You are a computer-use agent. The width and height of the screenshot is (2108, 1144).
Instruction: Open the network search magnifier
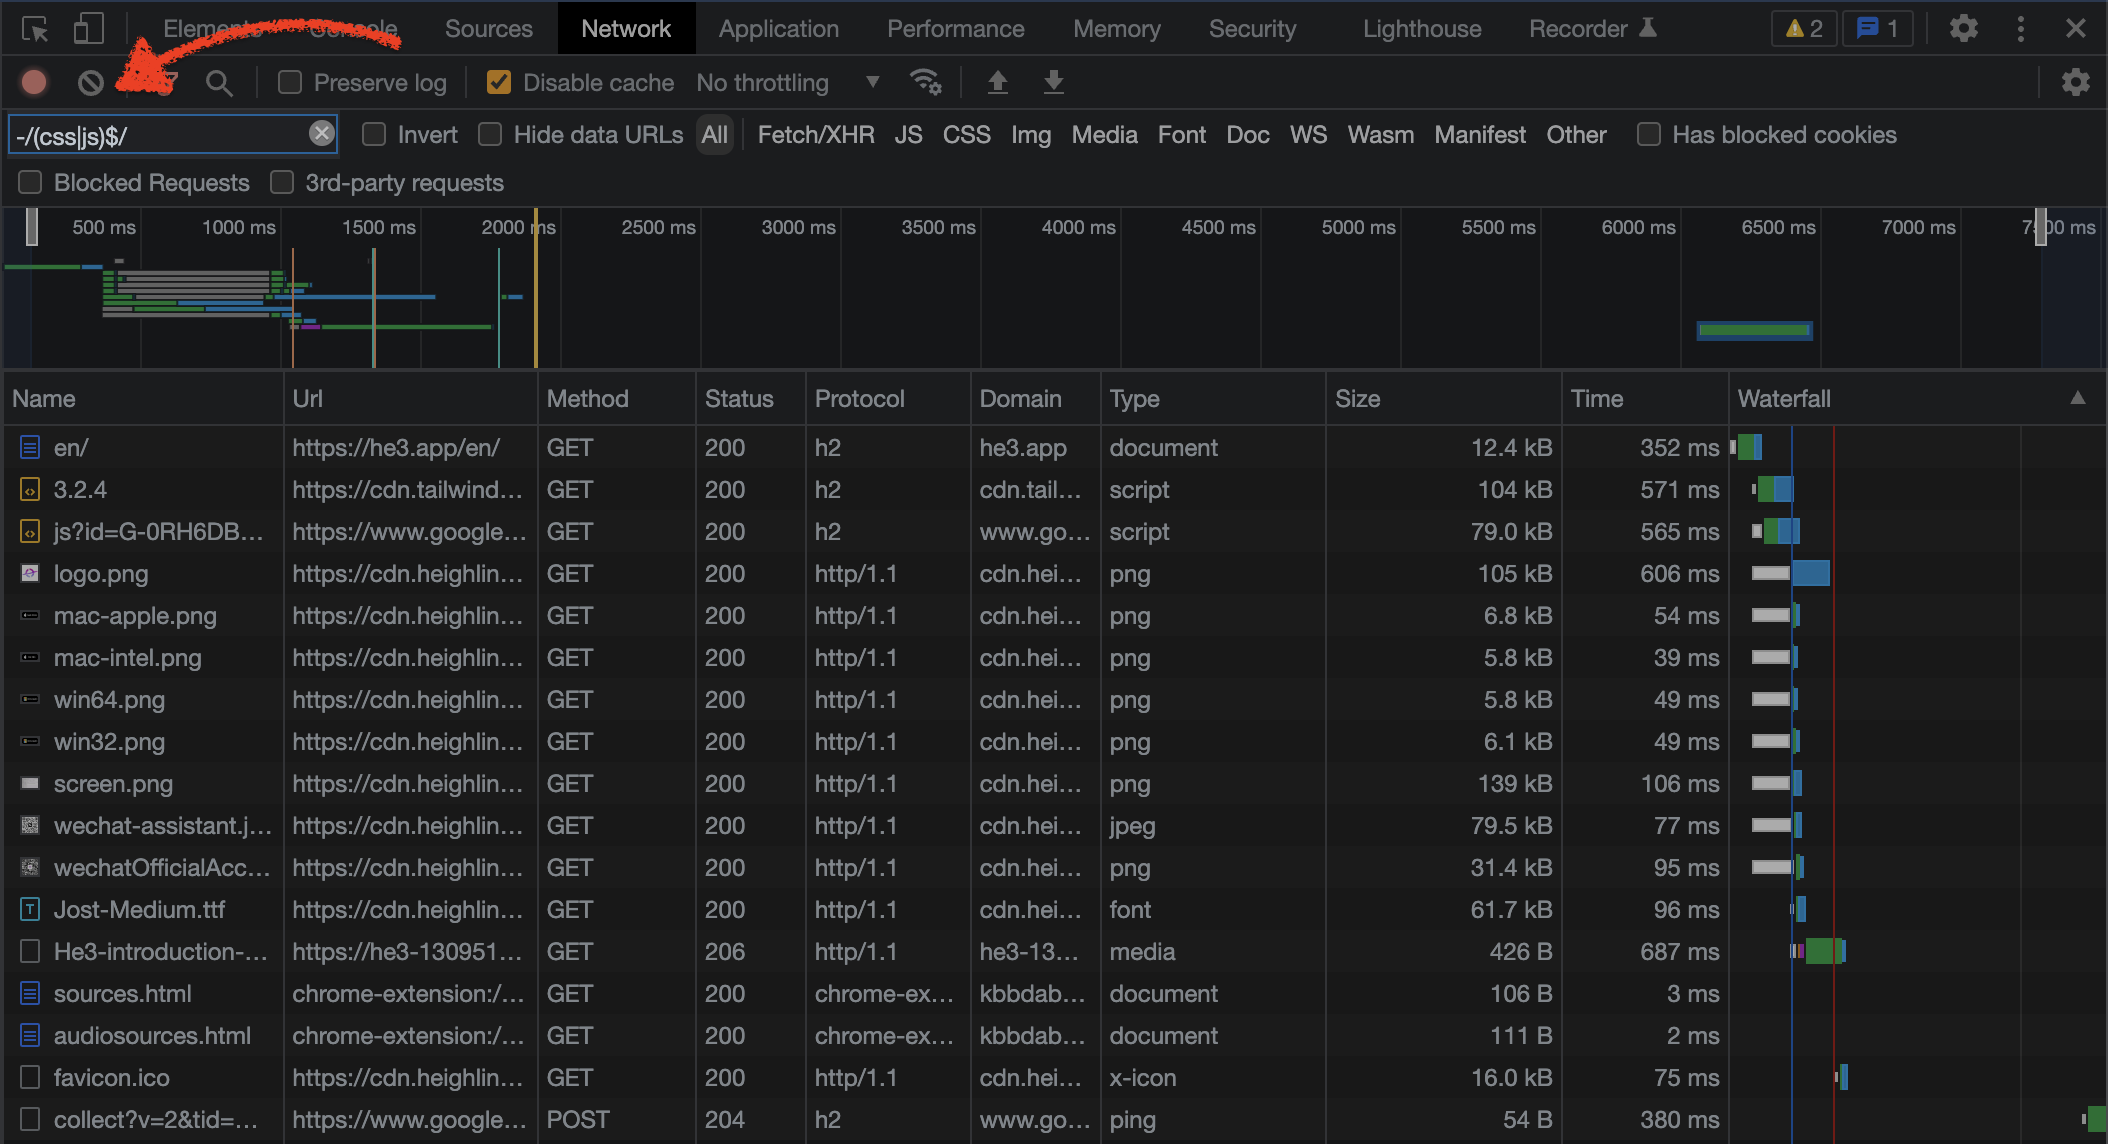(219, 83)
